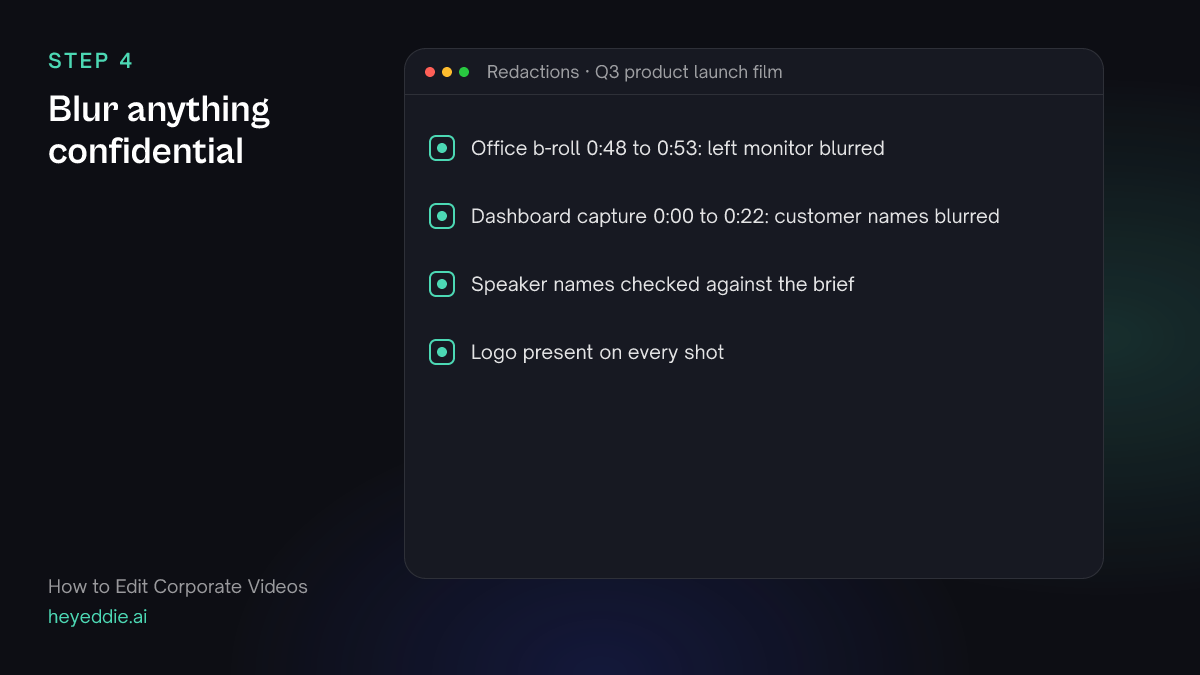1200x675 pixels.
Task: Click the red close window dot
Action: point(430,72)
